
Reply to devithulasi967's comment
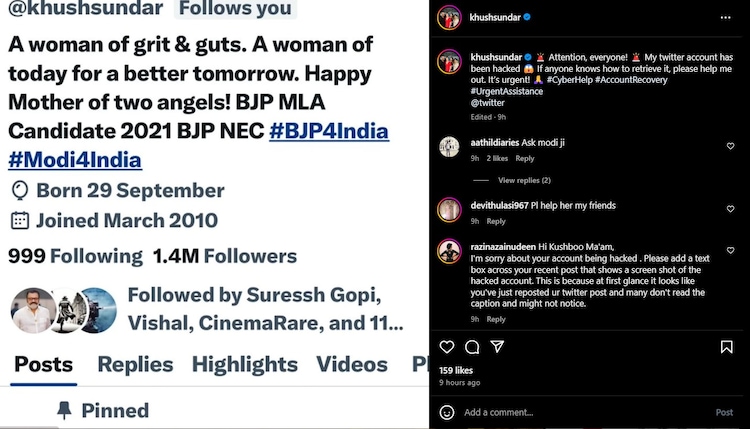(496, 221)
